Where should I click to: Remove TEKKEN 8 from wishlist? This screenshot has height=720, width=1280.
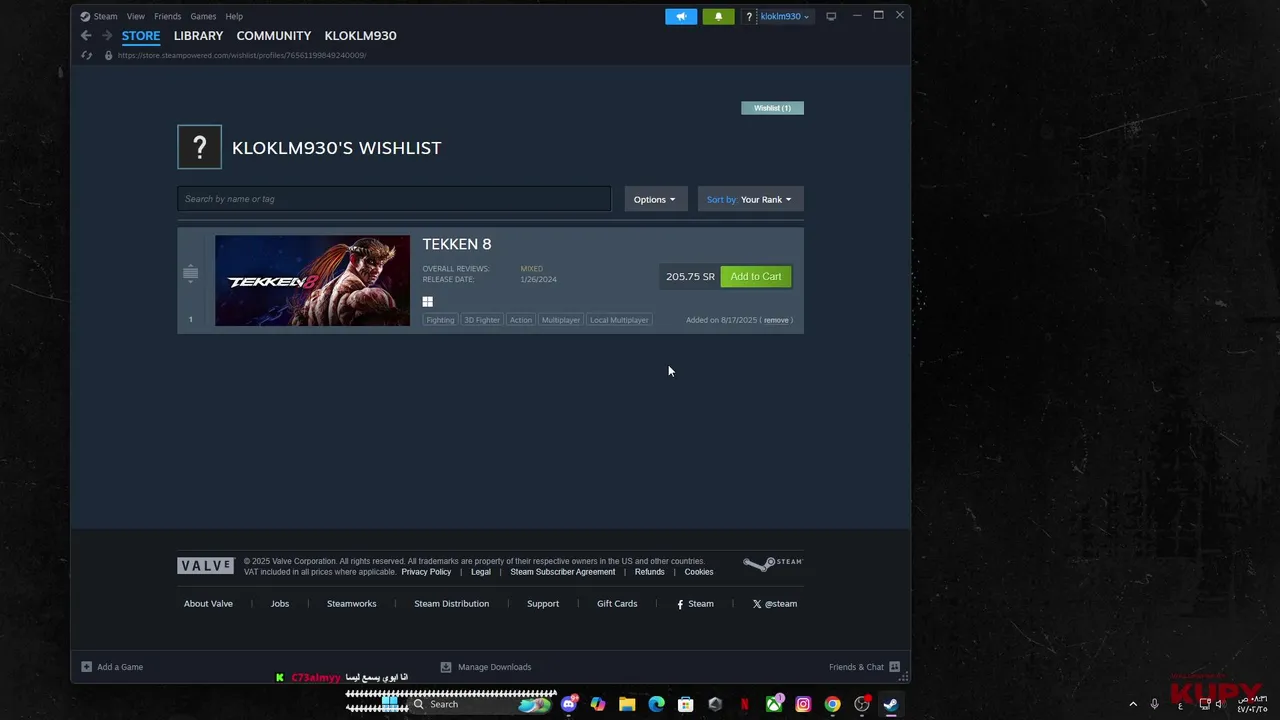tap(776, 320)
